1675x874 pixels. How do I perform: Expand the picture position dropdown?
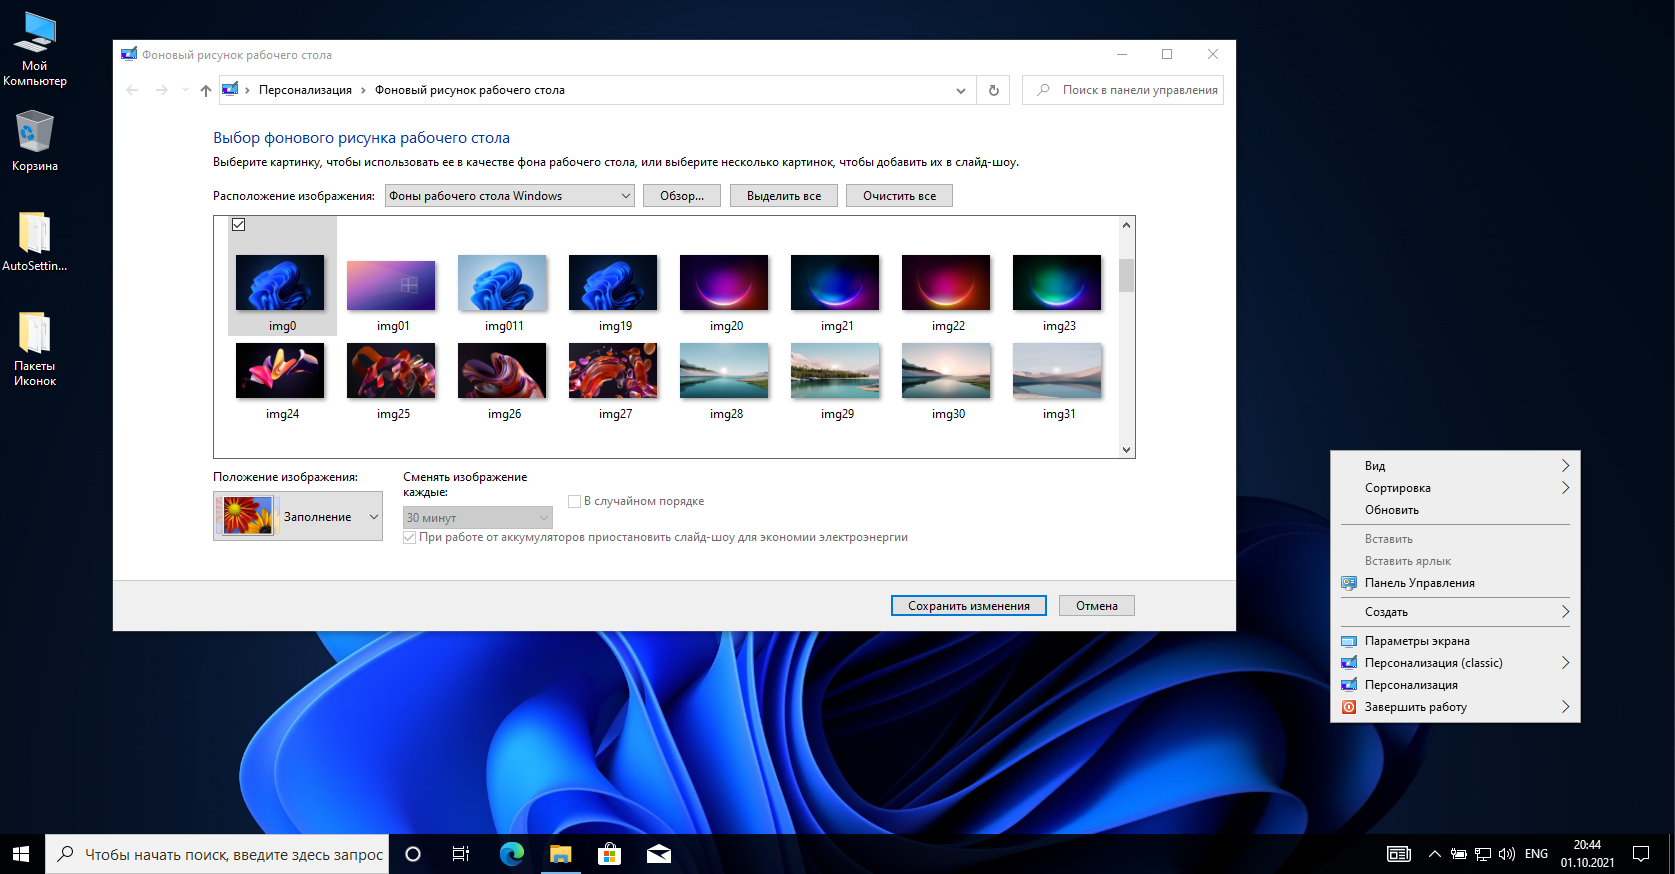point(298,517)
